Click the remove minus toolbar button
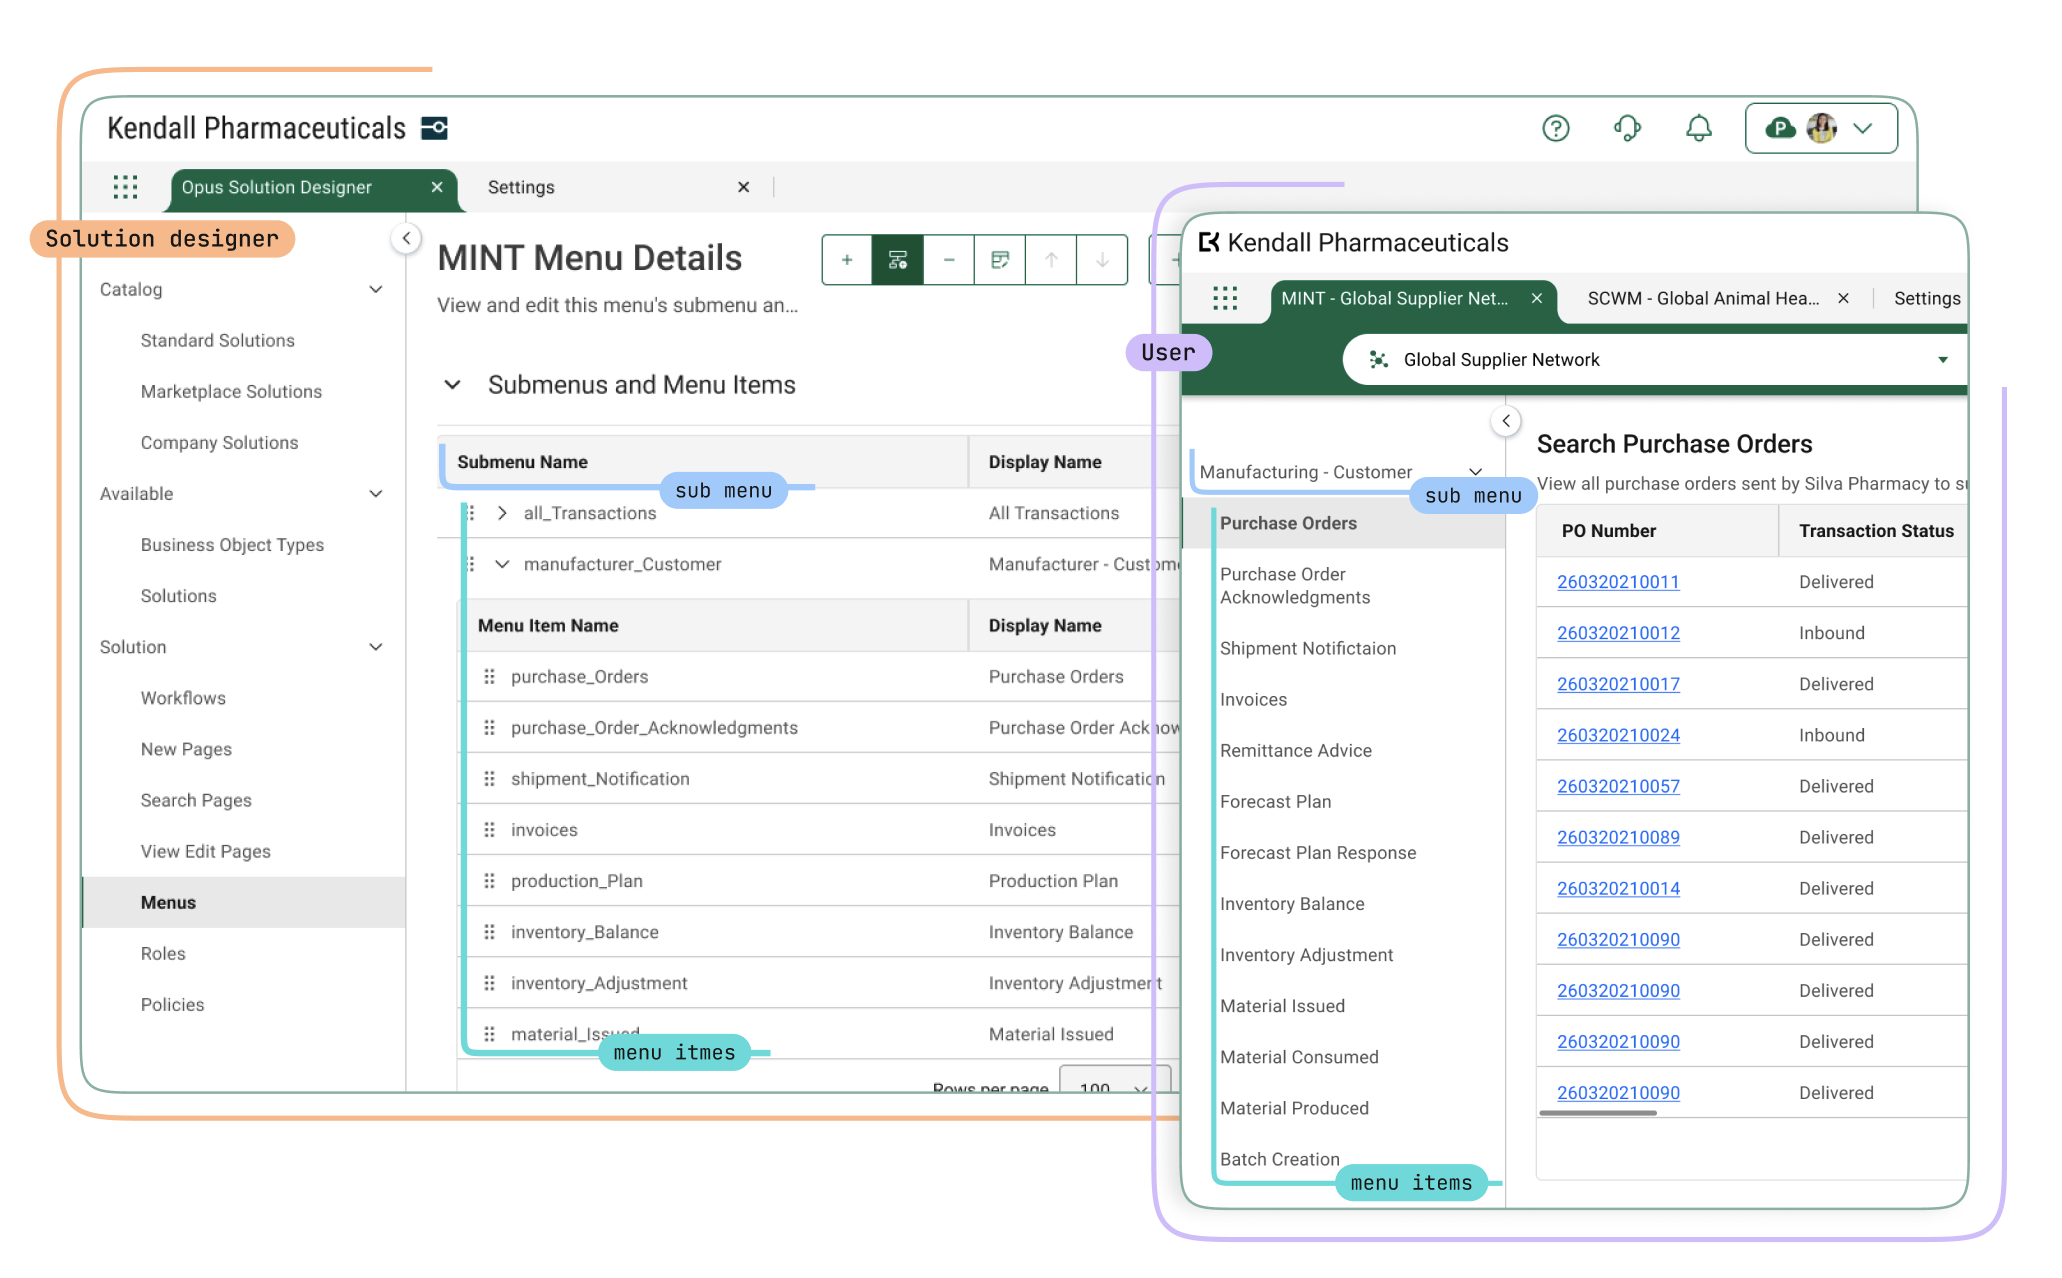 (949, 260)
